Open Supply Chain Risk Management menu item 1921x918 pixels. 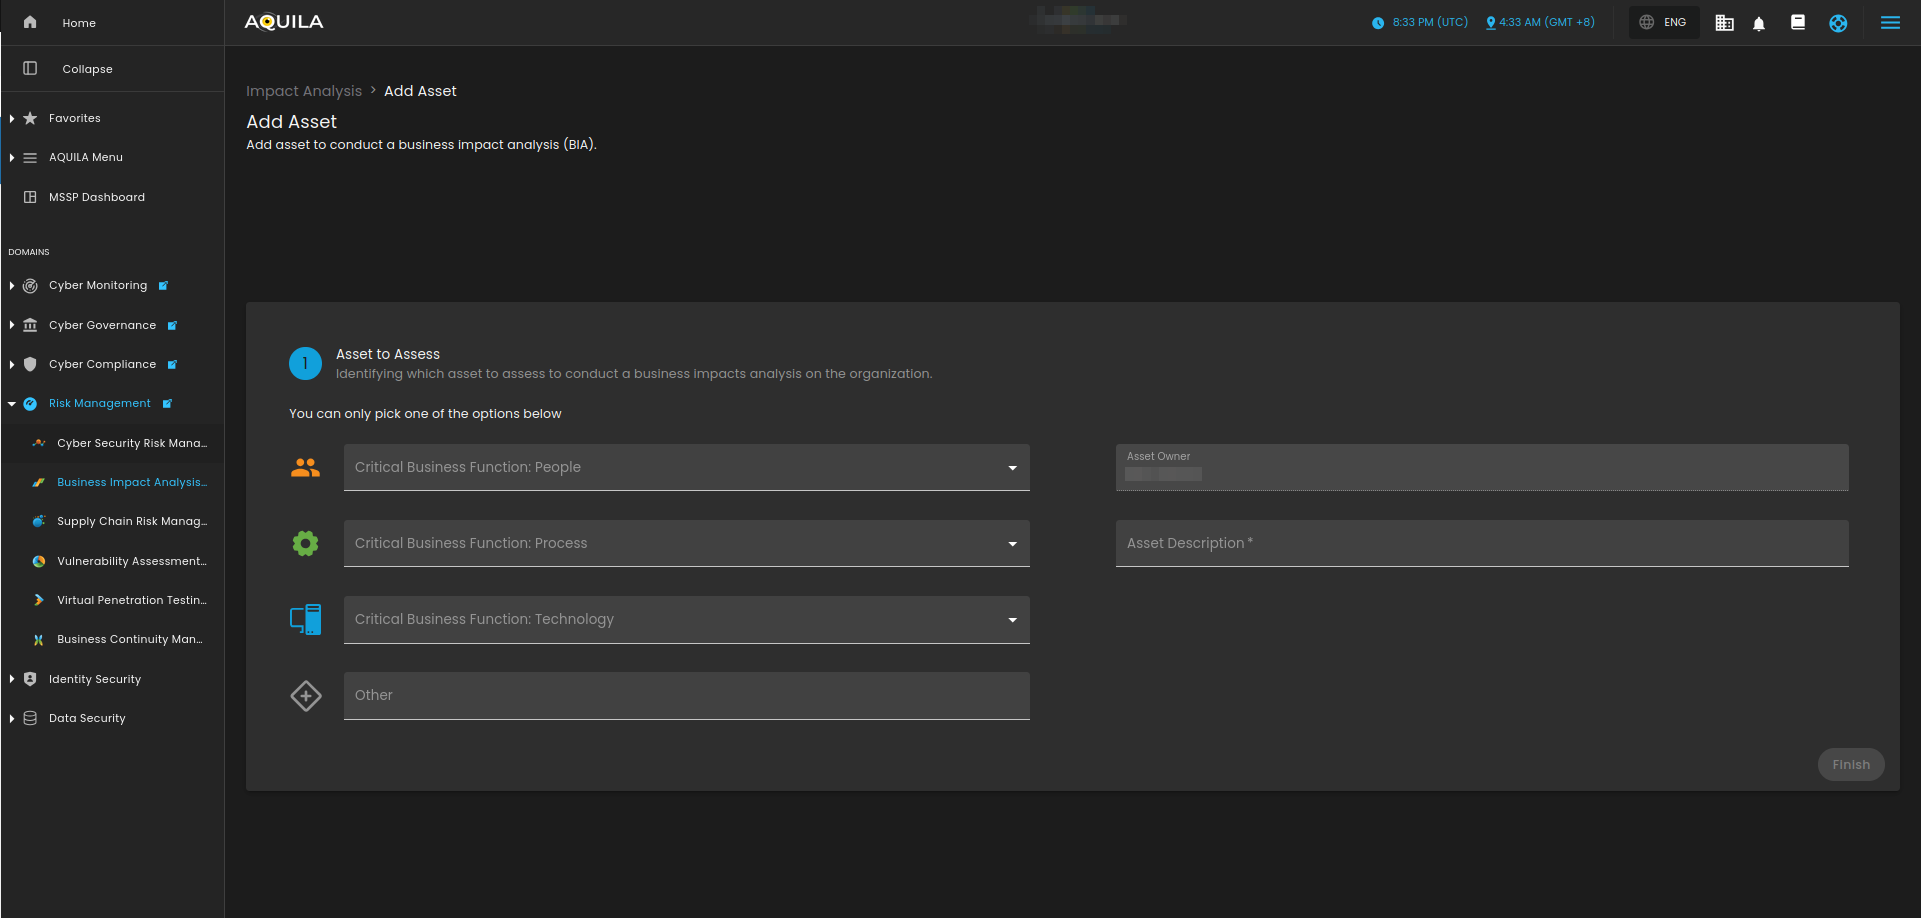(x=131, y=521)
